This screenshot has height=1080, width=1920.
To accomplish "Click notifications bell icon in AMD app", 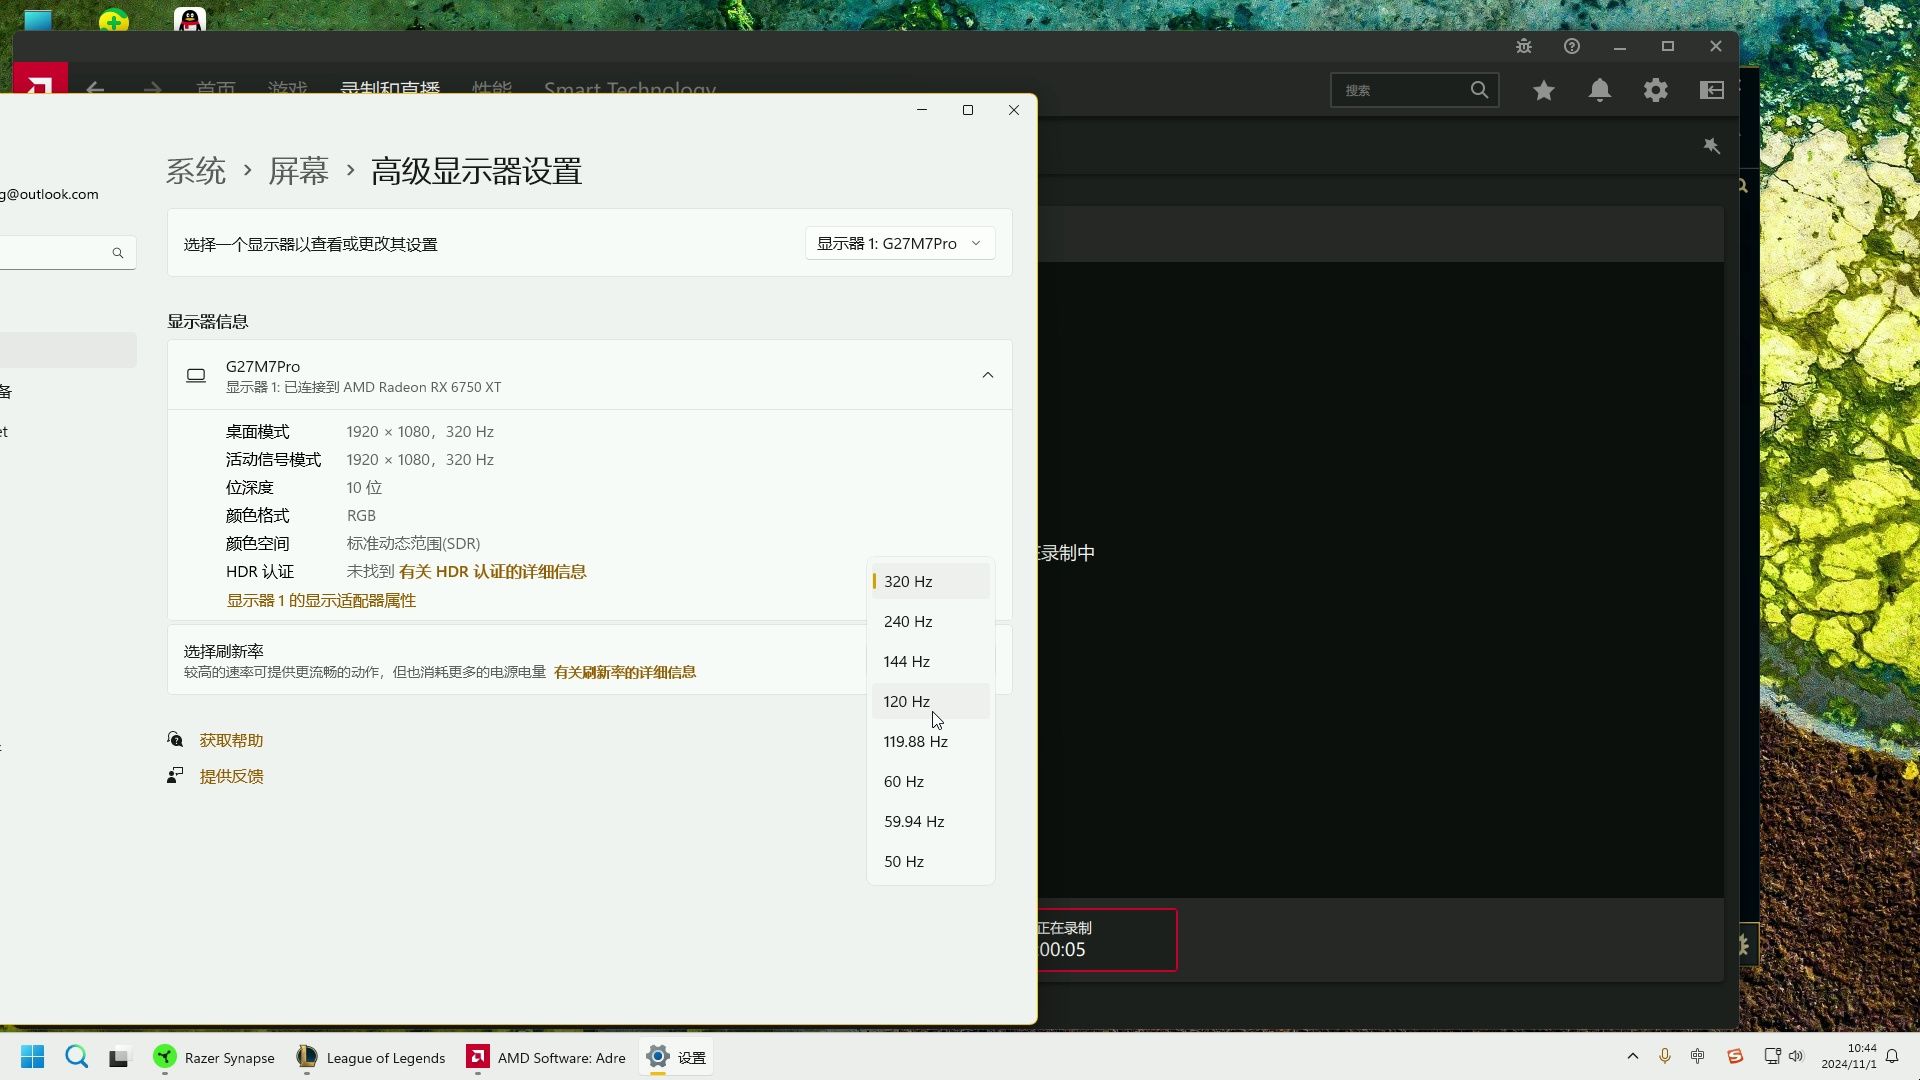I will pos(1600,90).
